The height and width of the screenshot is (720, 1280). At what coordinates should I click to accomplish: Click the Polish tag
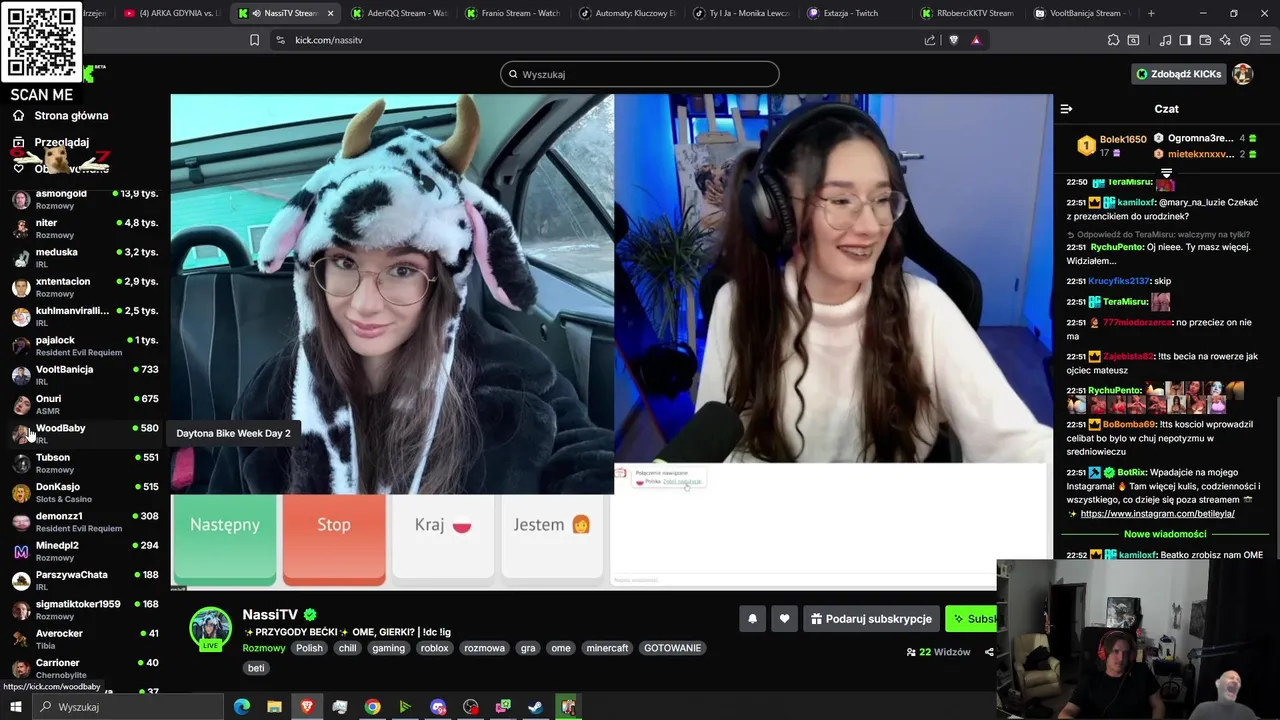309,648
